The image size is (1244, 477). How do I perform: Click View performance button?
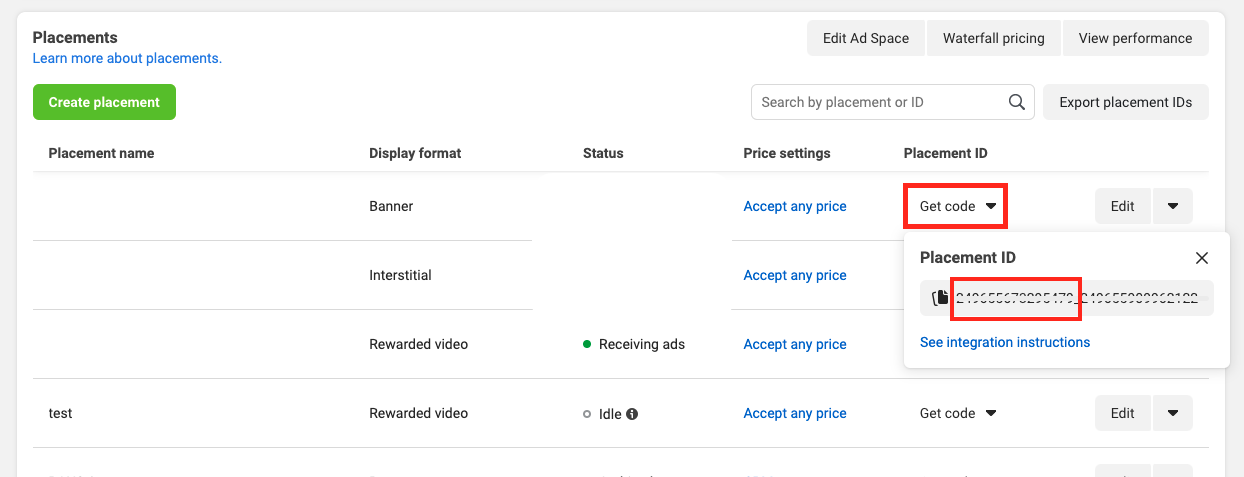point(1135,38)
